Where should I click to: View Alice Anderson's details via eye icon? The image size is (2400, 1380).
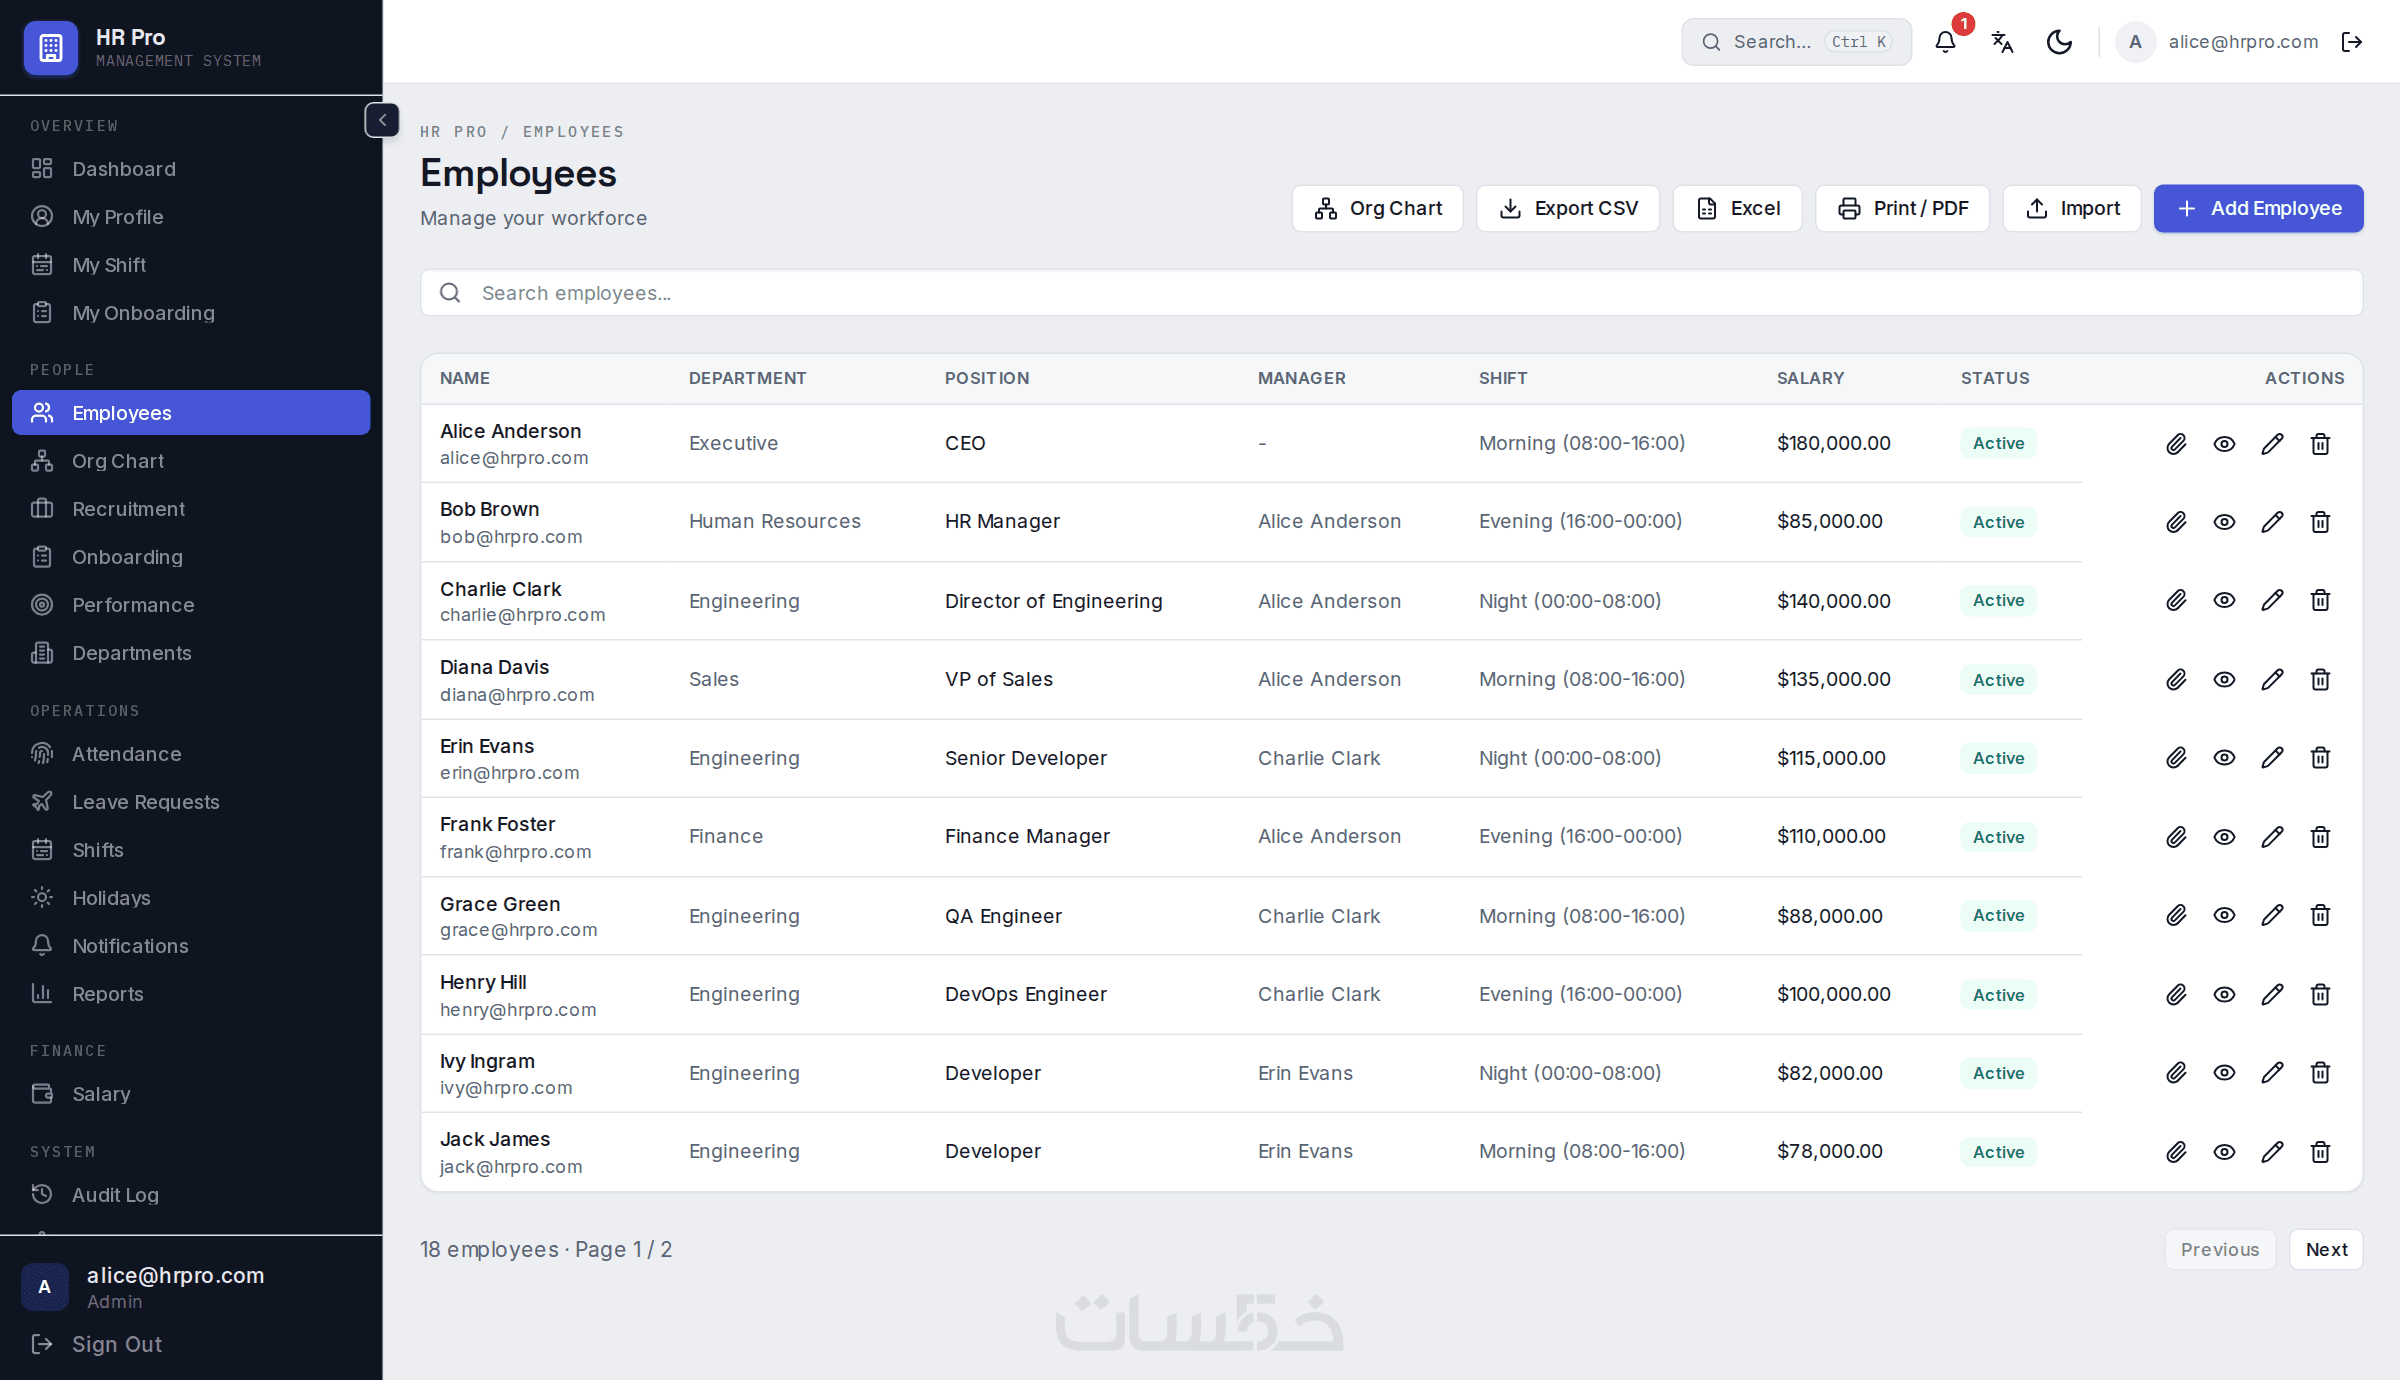pyautogui.click(x=2224, y=444)
